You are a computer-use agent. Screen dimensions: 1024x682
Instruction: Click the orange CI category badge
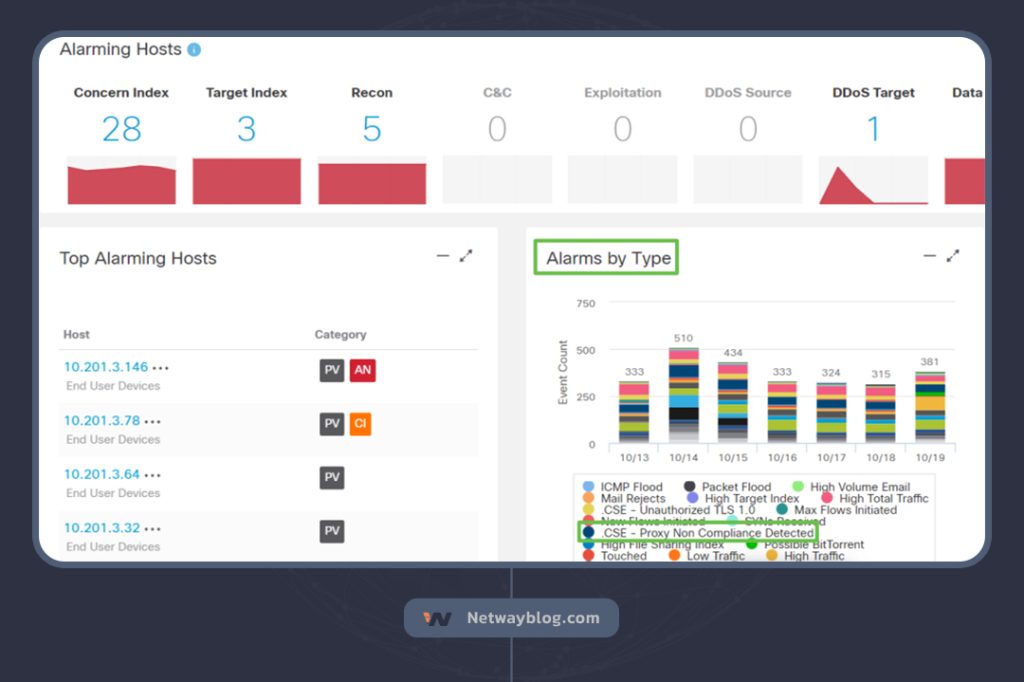pos(360,424)
